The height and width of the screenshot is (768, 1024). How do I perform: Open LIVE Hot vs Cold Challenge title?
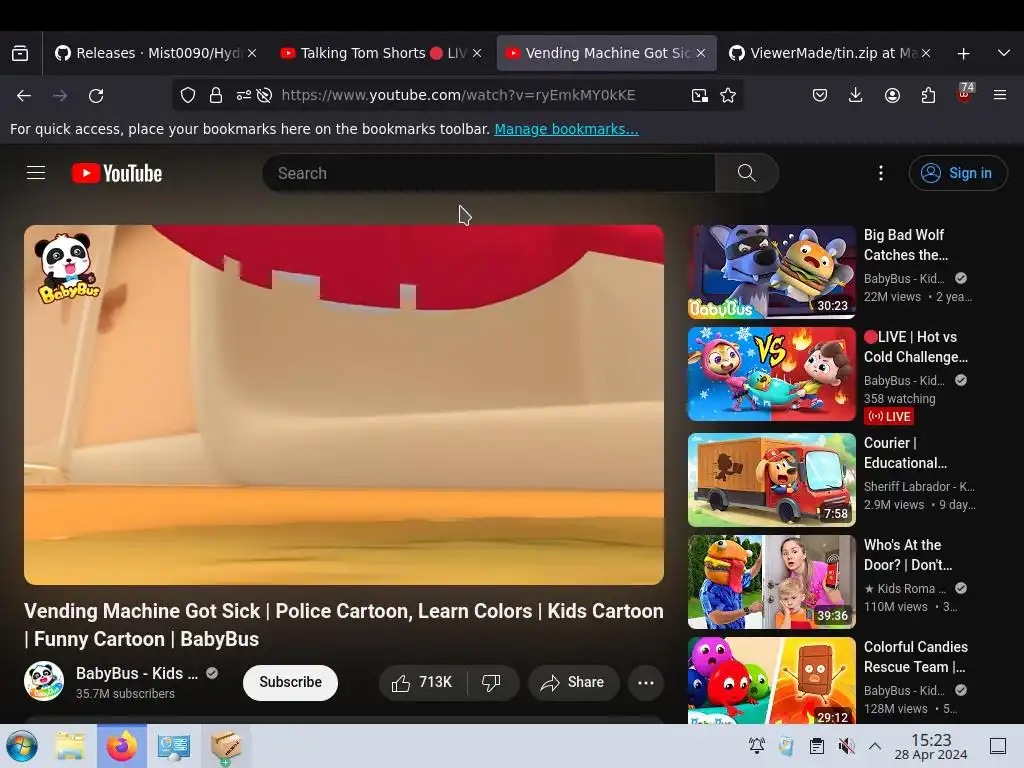tap(916, 347)
